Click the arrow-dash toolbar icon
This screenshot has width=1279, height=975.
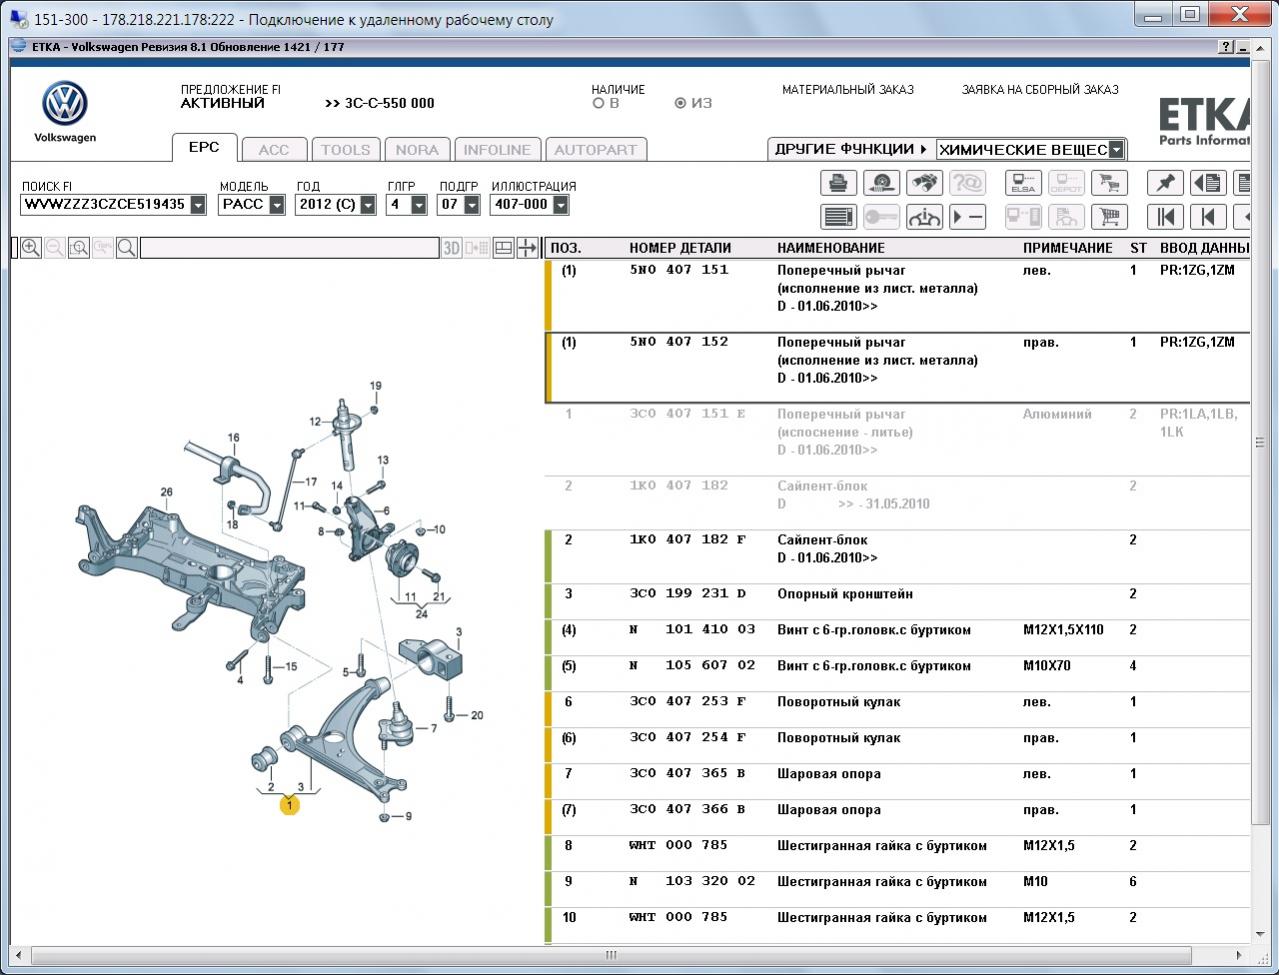coord(967,216)
